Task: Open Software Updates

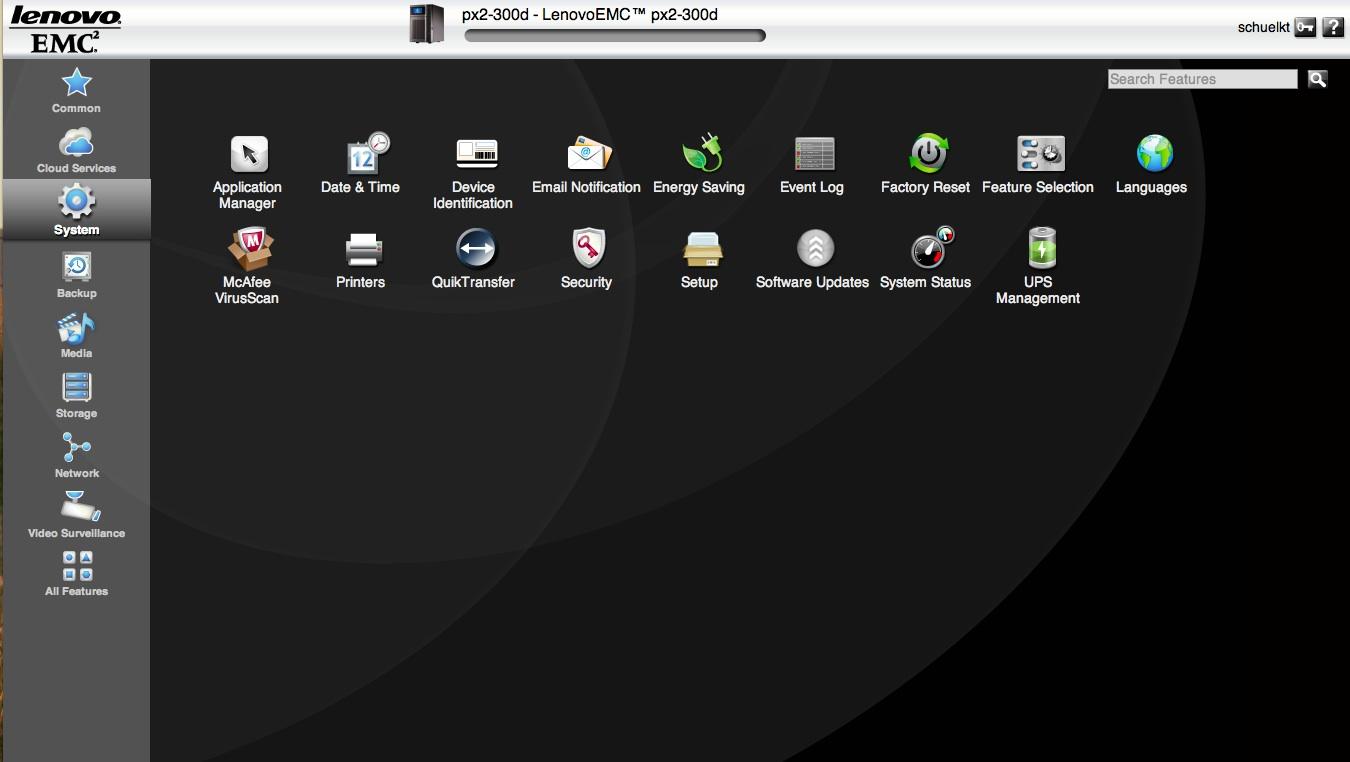Action: tap(813, 250)
